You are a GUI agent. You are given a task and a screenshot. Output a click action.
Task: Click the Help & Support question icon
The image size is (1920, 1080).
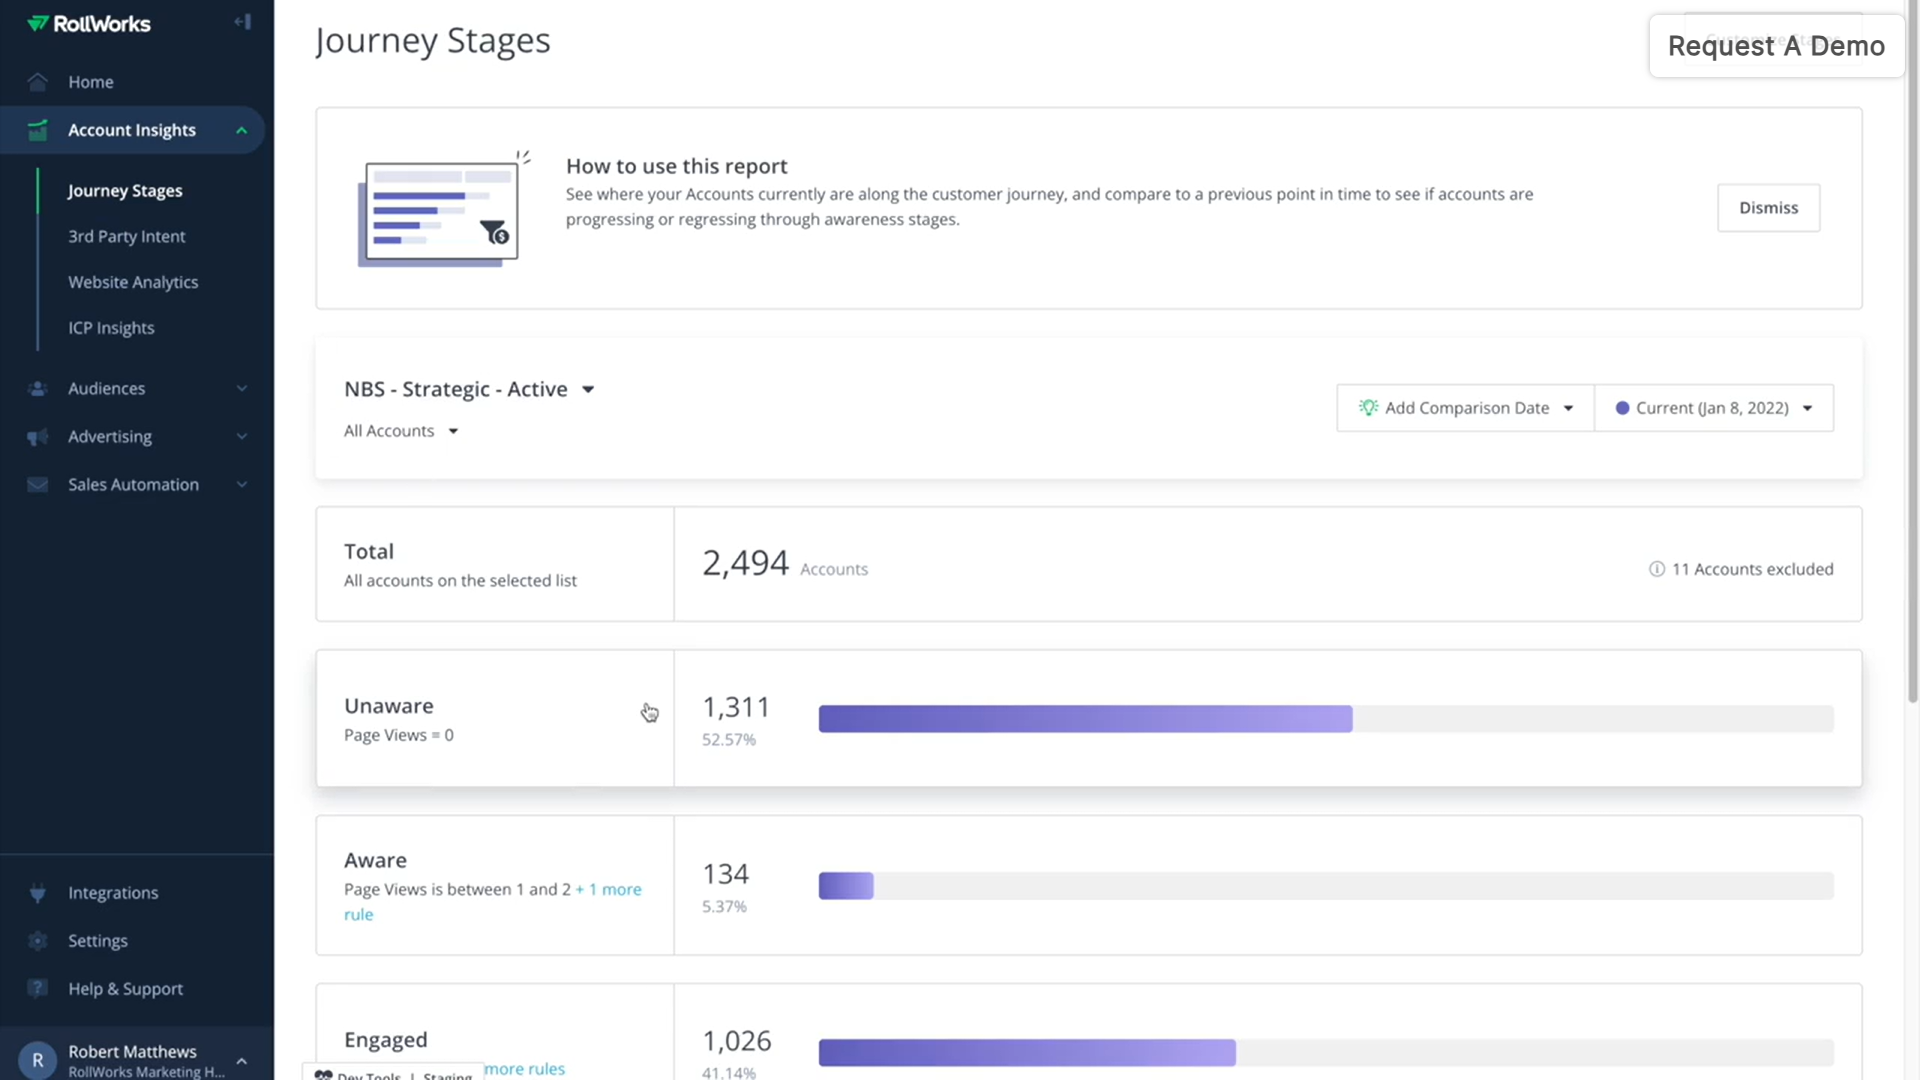[x=38, y=989]
